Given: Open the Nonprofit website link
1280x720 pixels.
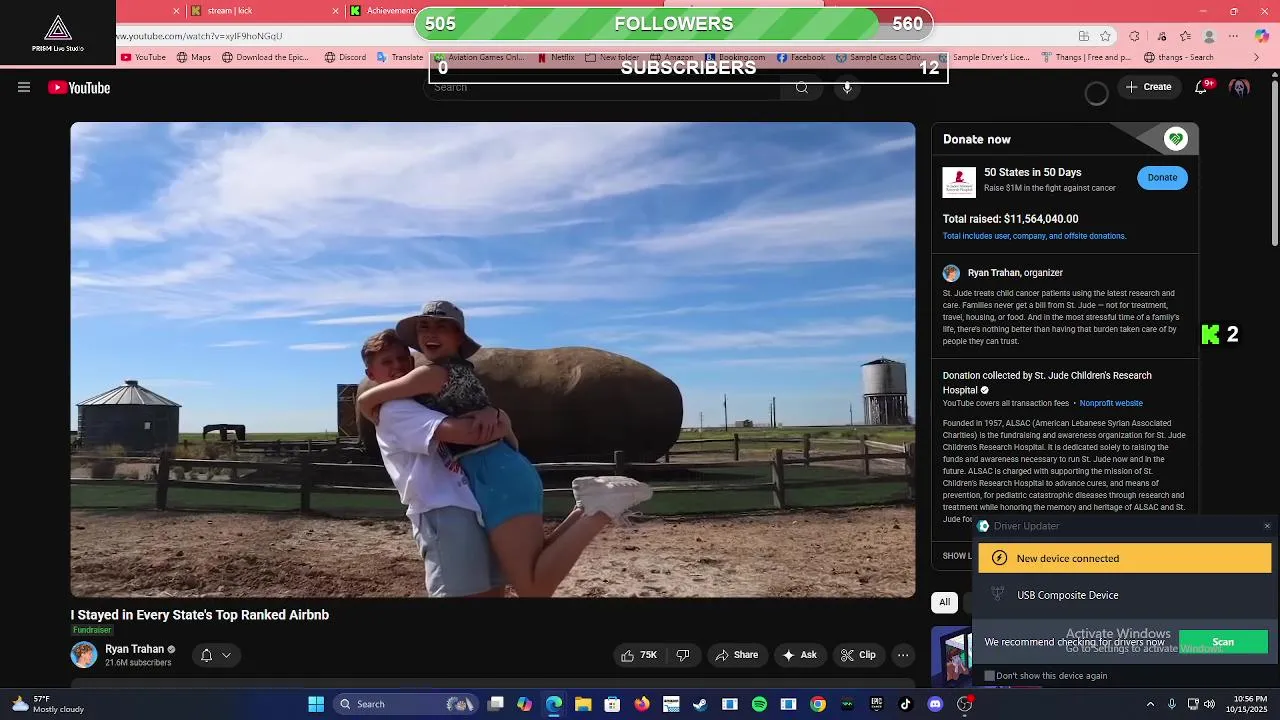Looking at the screenshot, I should point(1111,403).
